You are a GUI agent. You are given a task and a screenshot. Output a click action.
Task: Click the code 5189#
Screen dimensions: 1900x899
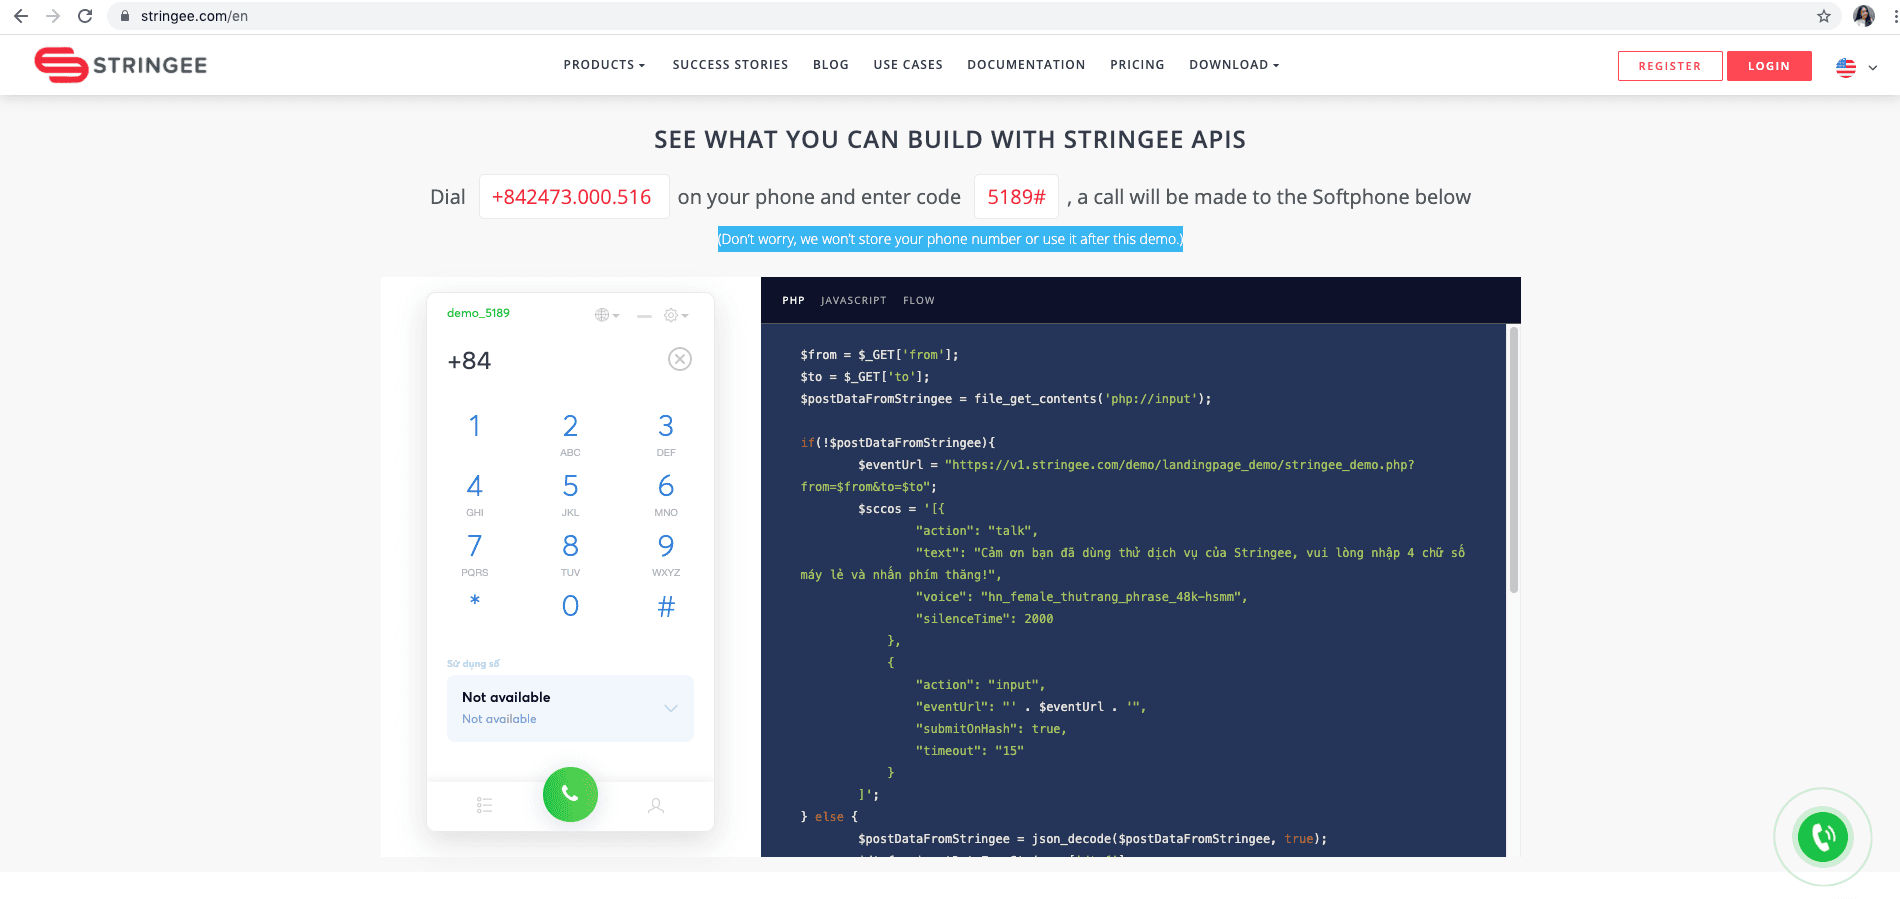(1016, 197)
